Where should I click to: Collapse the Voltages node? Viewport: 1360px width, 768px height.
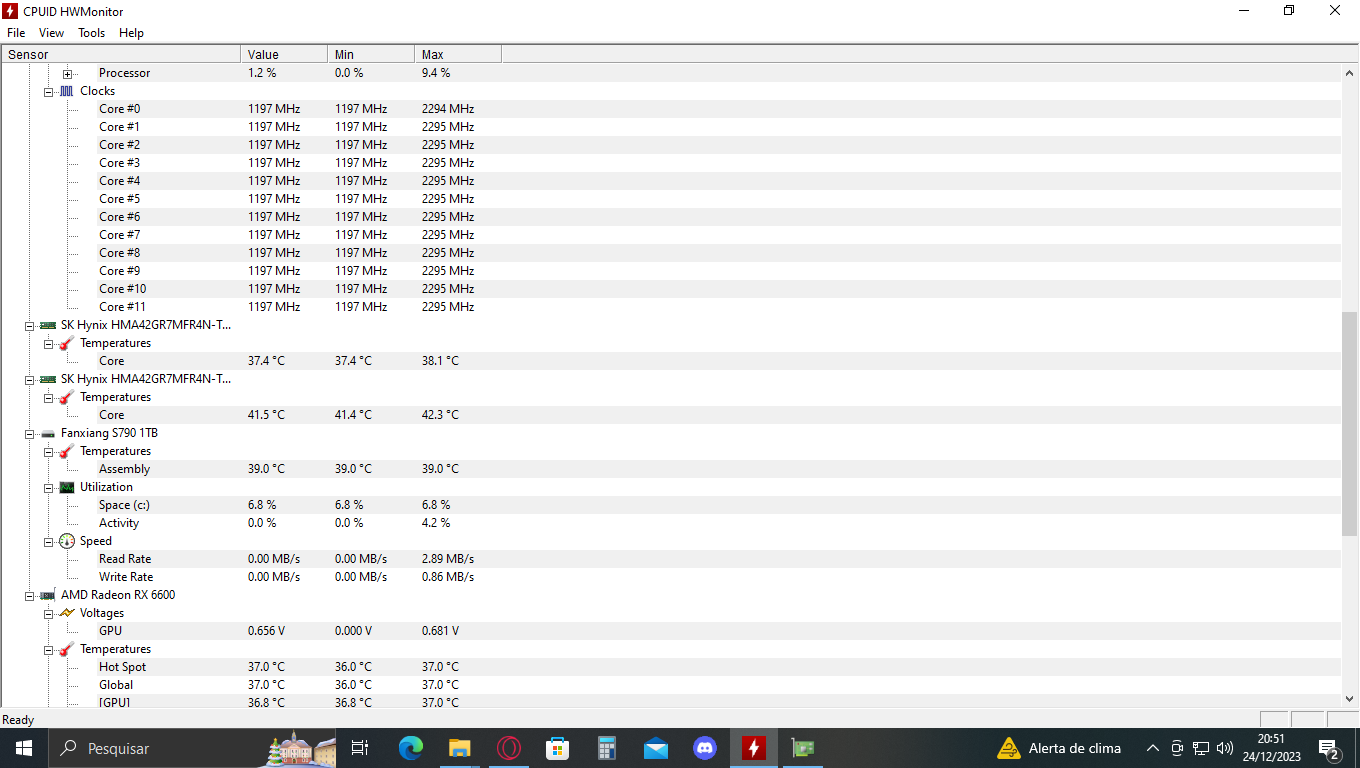(48, 613)
